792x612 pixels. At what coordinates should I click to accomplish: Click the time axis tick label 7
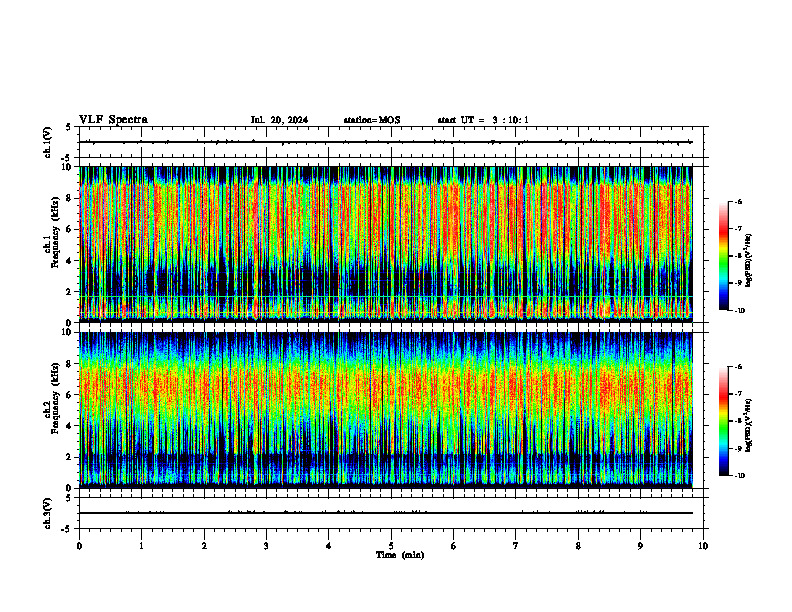click(516, 546)
